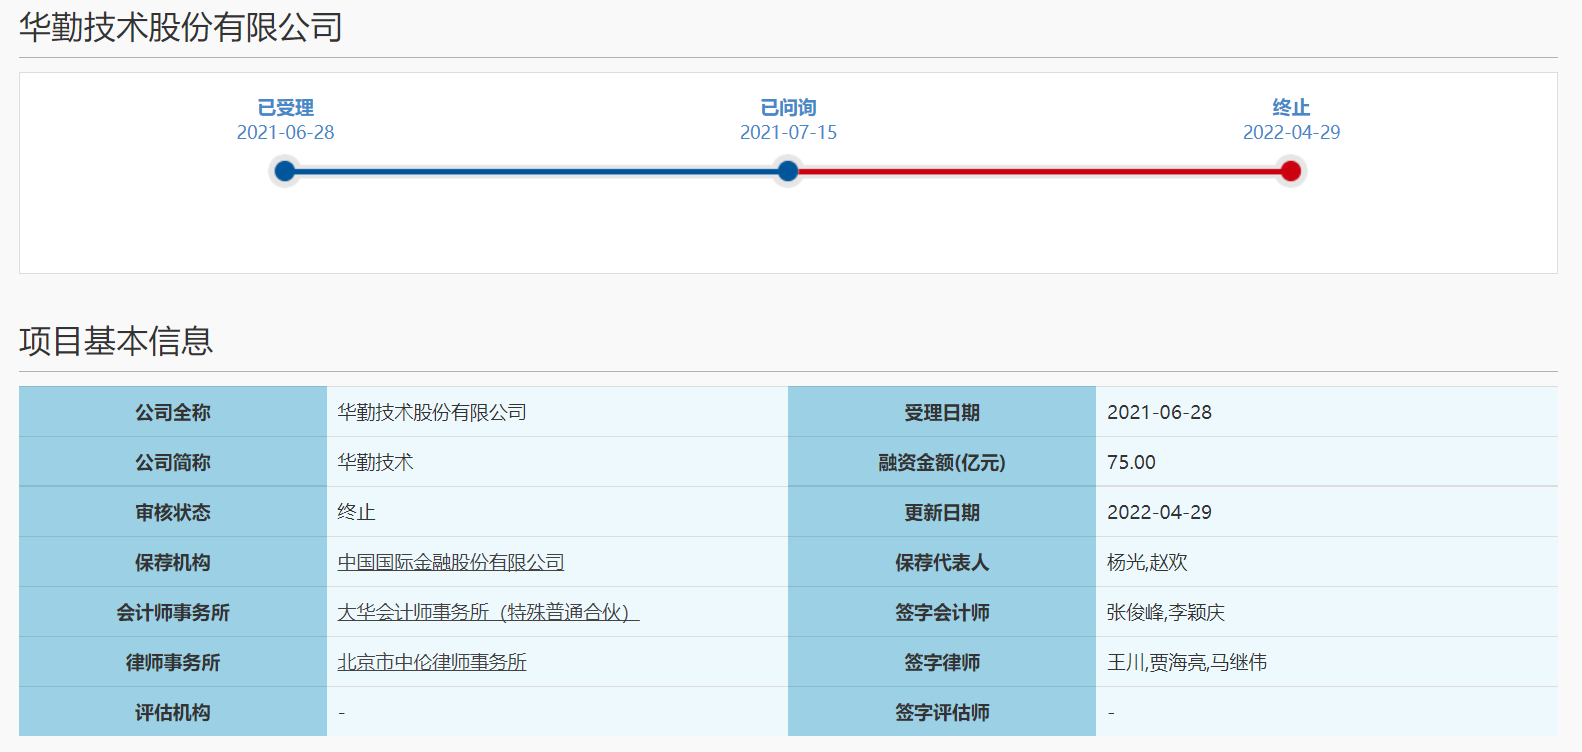Click the 2021-06-28 acceptance date value in table

[x=1159, y=412]
